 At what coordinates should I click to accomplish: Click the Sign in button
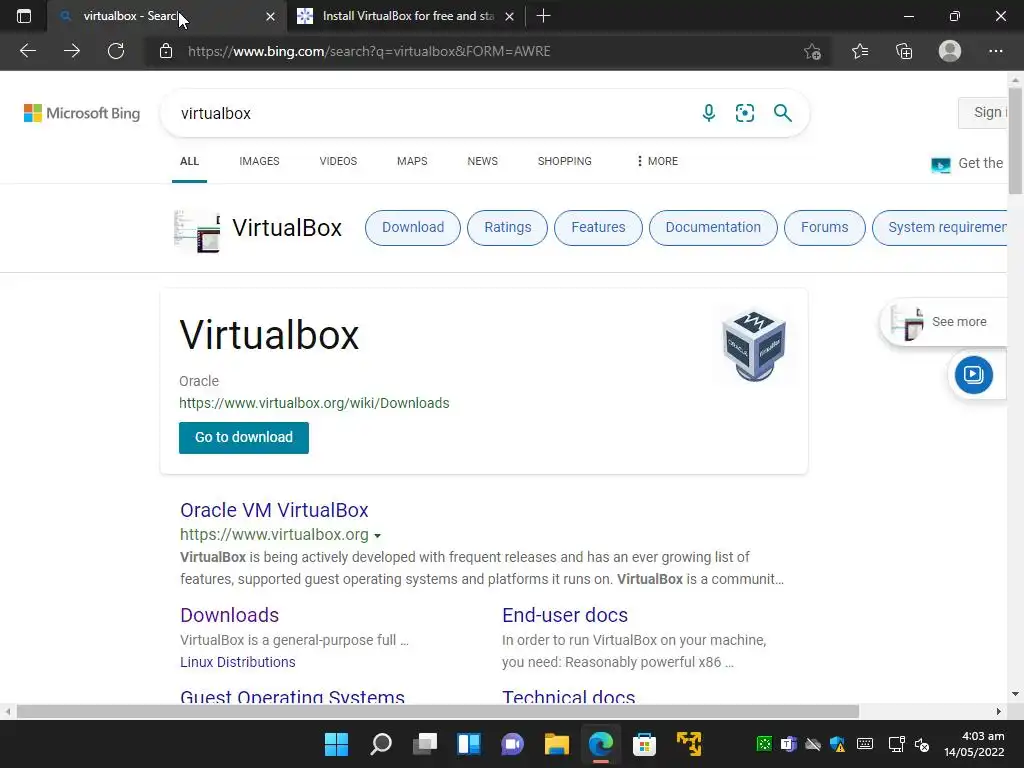(x=984, y=112)
